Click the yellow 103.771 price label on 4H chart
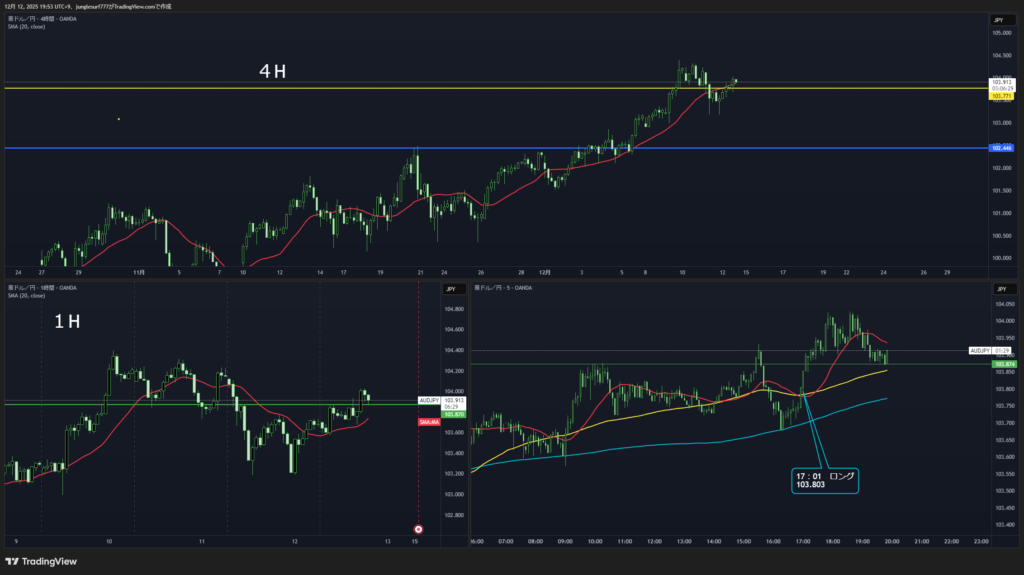Screen dimensions: 1024x575 point(1001,96)
